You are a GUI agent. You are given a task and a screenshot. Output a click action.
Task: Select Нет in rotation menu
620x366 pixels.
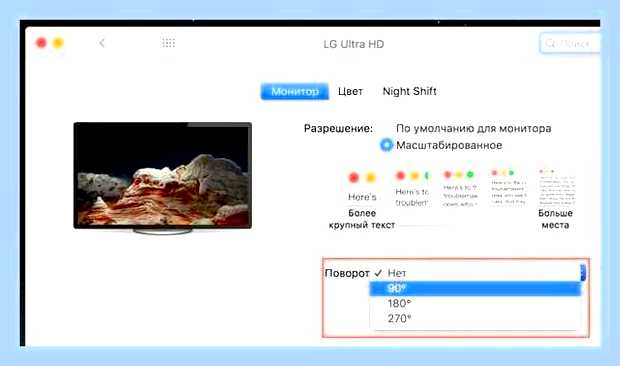coord(474,273)
